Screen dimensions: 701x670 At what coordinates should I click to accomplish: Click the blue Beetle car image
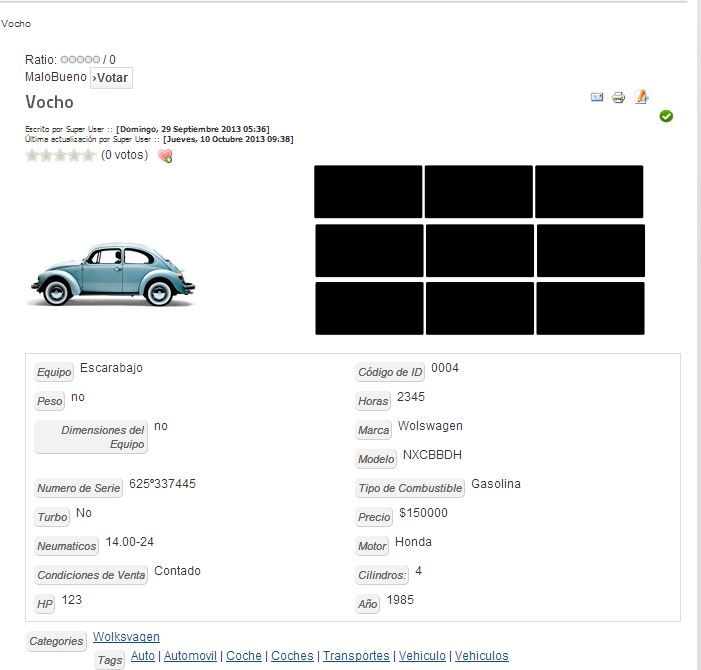(112, 274)
